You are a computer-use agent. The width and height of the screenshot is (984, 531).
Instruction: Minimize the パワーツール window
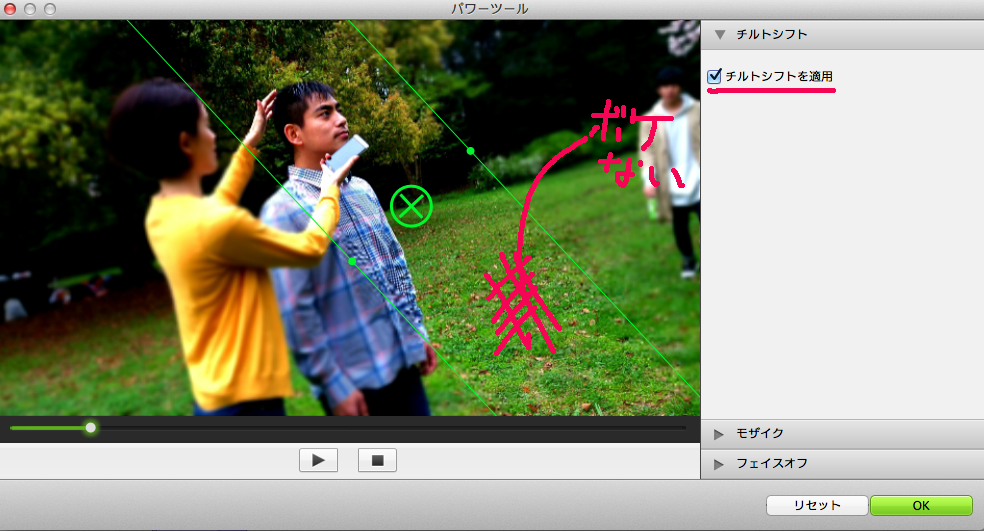coord(30,9)
